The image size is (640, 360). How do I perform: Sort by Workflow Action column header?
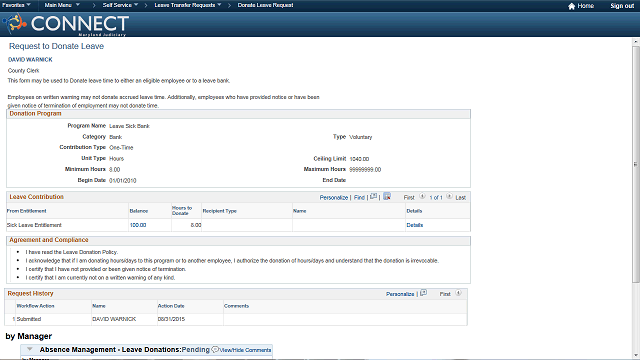pyautogui.click(x=36, y=306)
